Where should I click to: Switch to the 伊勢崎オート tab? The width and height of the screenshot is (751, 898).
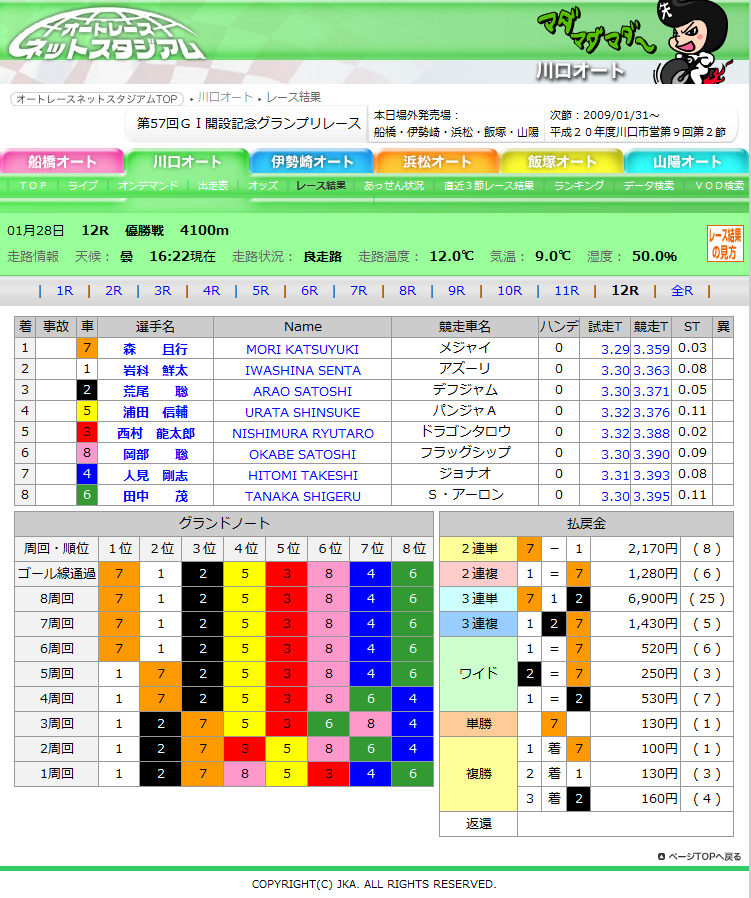click(312, 162)
